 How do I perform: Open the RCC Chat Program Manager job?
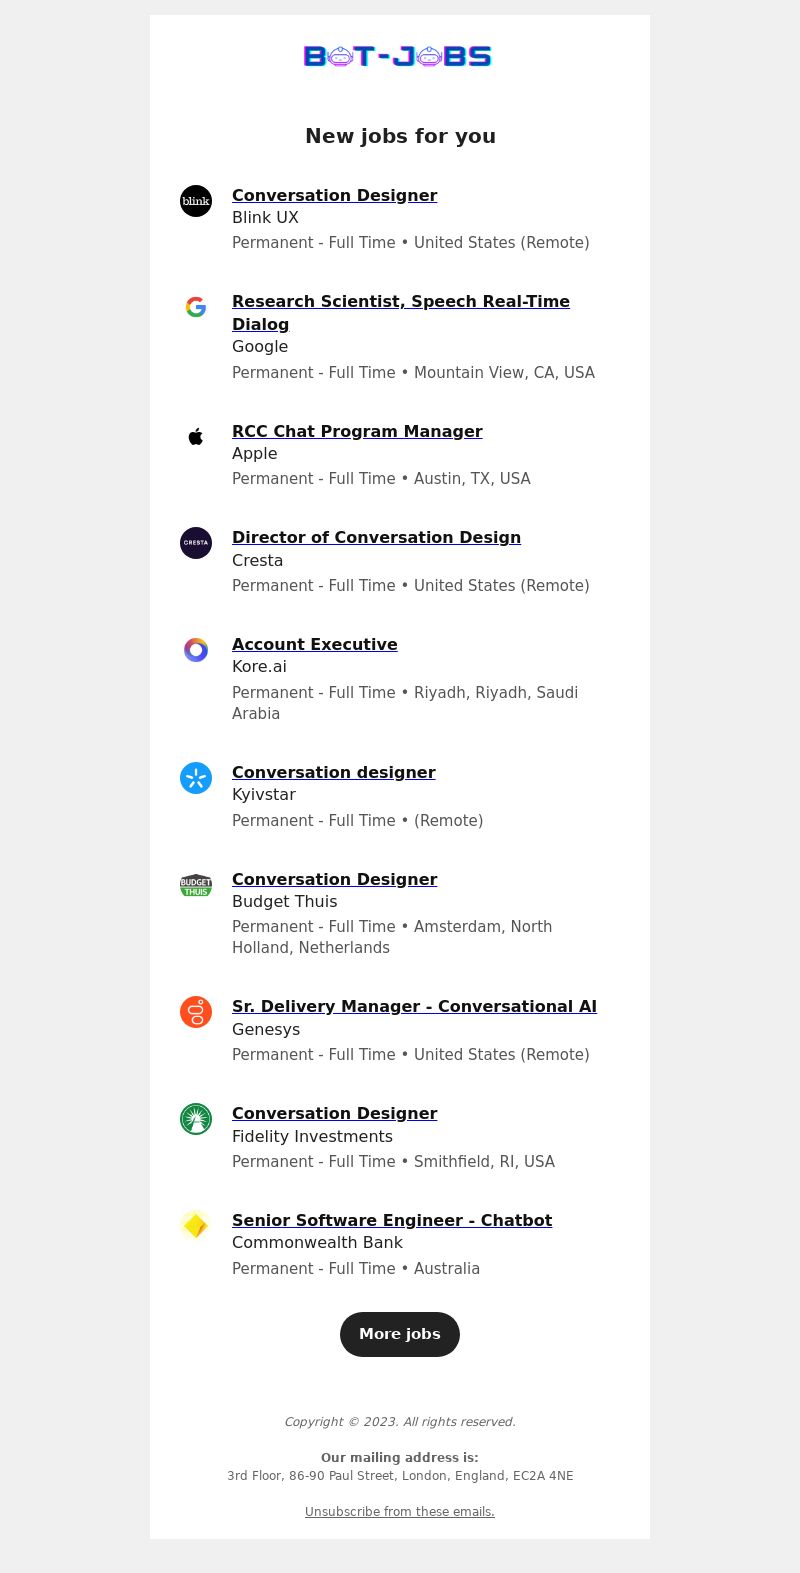[x=357, y=431]
